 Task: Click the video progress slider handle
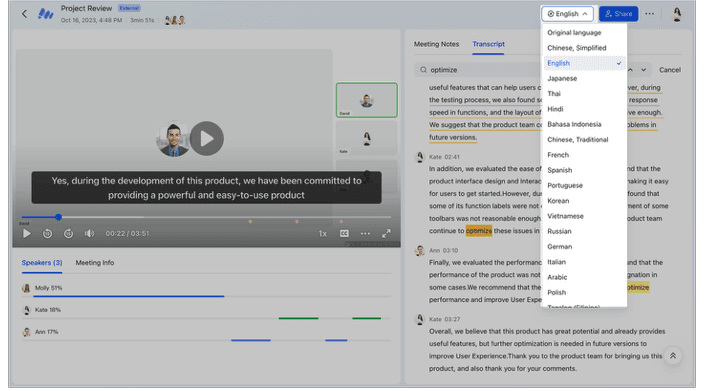click(x=58, y=217)
